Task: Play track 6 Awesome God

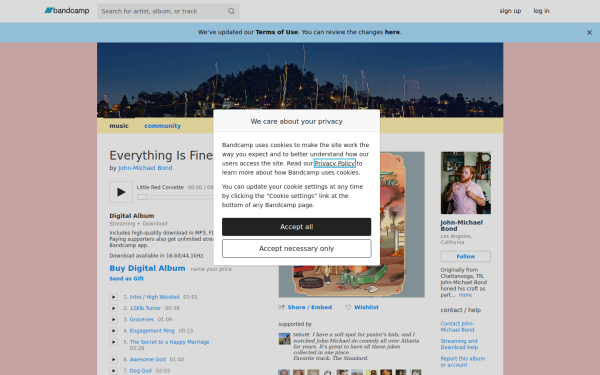Action: [113, 359]
